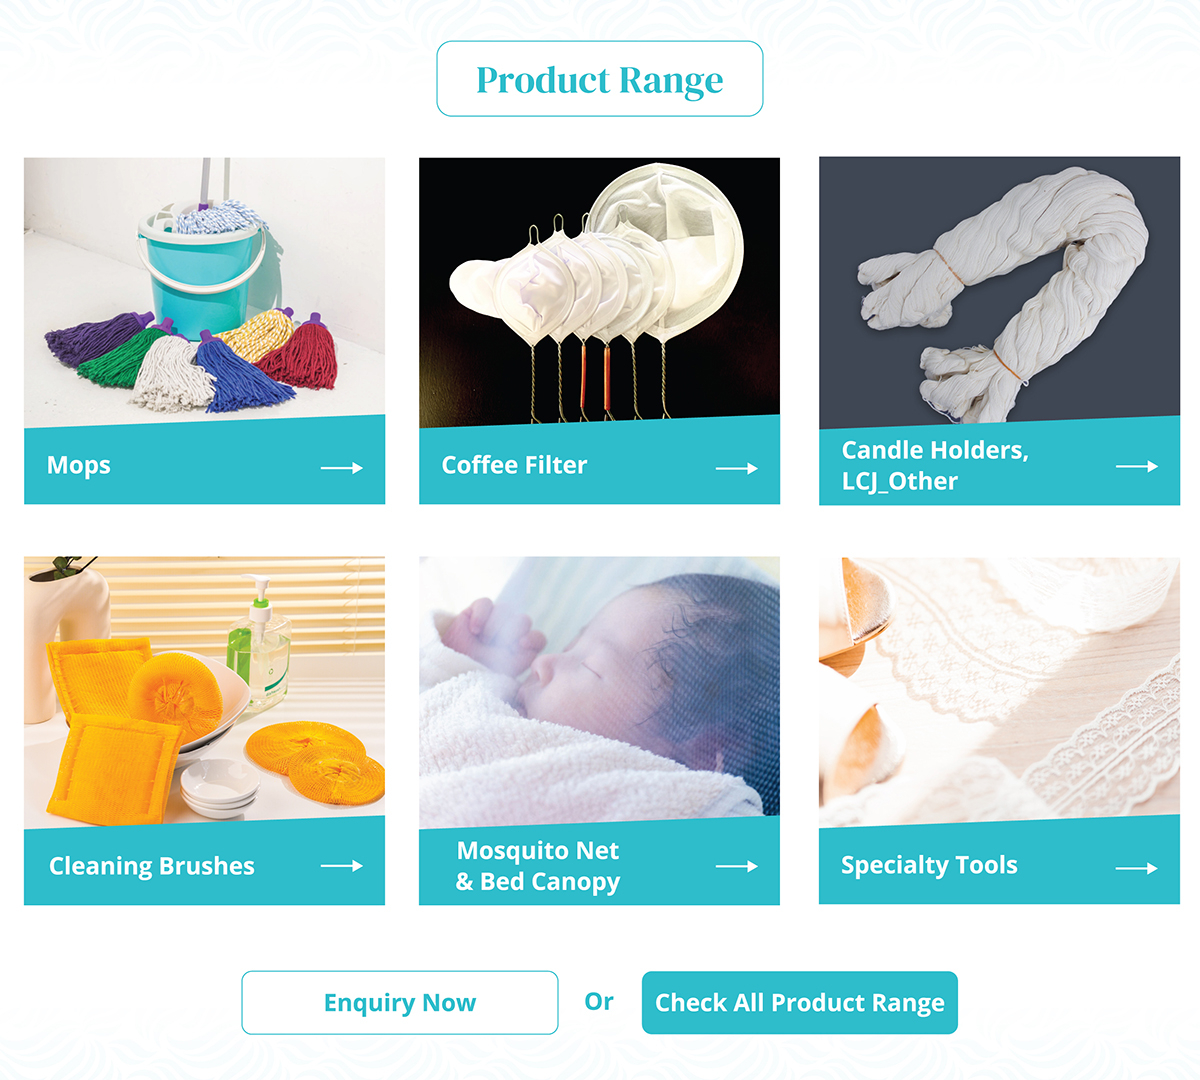Visit Mosquito Net & Bed Canopy label
Image resolution: width=1200 pixels, height=1080 pixels.
[538, 866]
